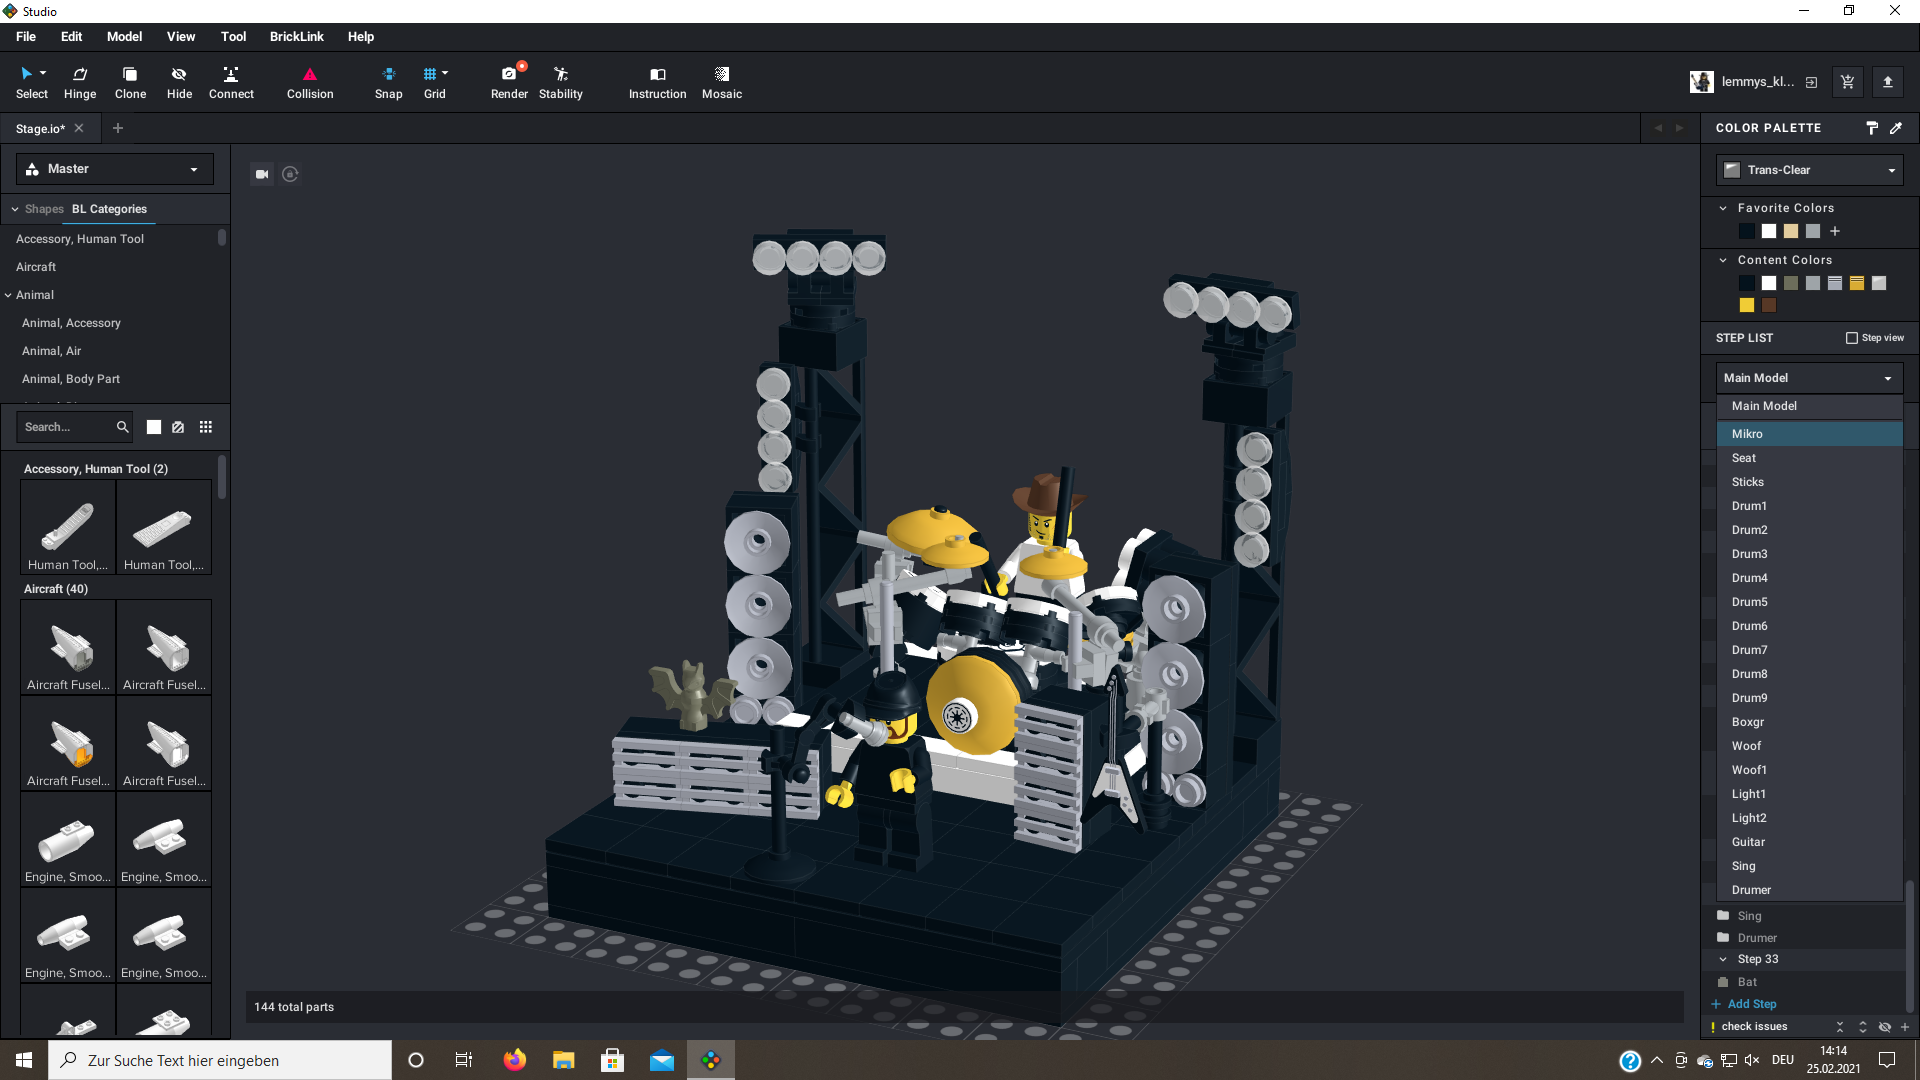Pick the yellow content color swatch
1920x1080 pixels.
coord(1747,305)
